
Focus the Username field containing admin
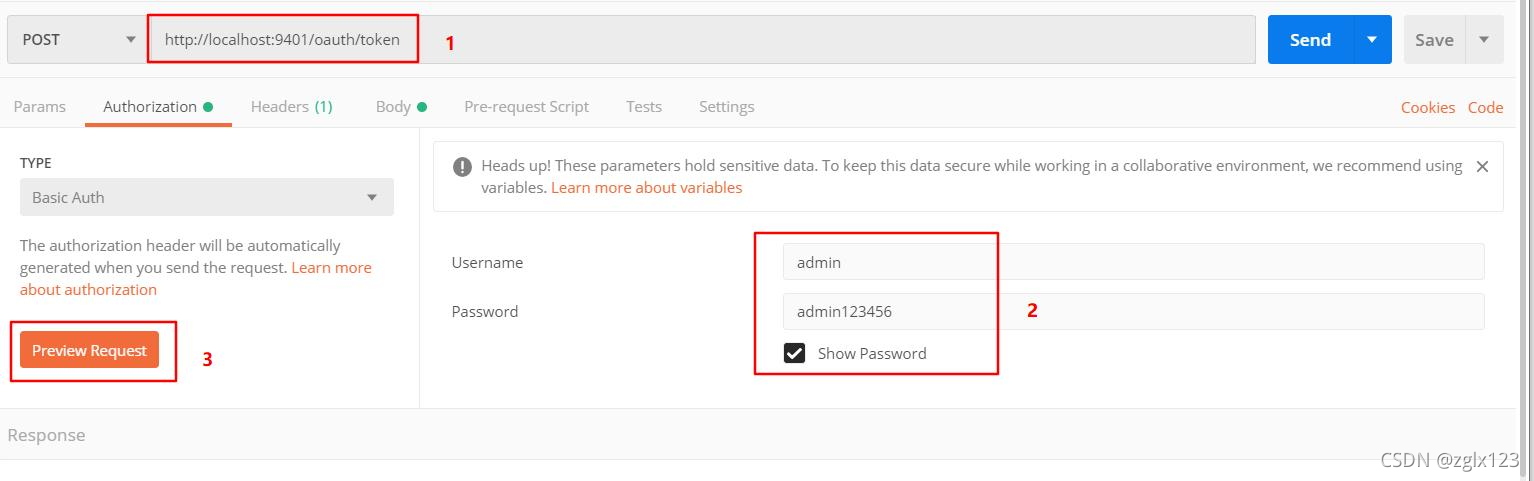point(1133,262)
